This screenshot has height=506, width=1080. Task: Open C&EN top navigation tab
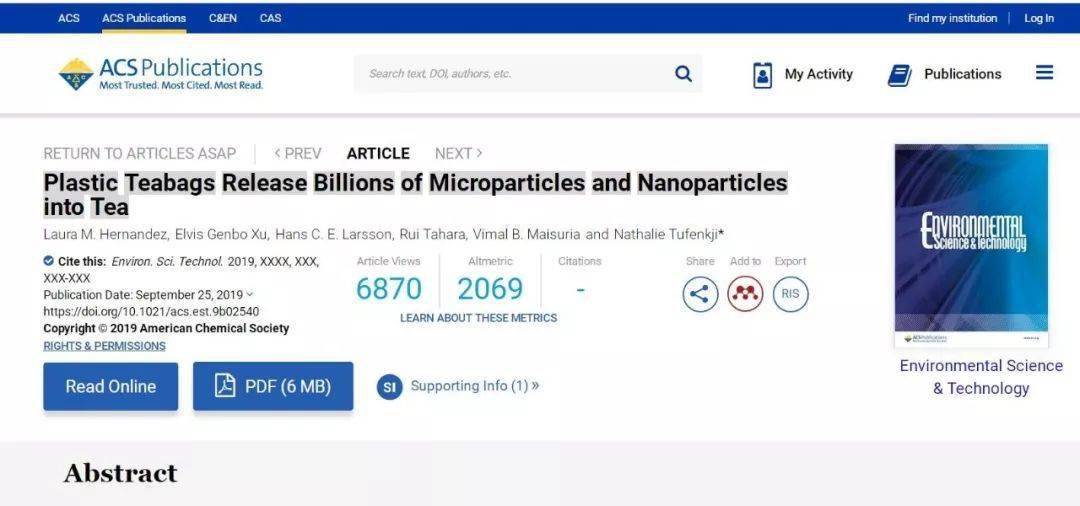pos(223,18)
